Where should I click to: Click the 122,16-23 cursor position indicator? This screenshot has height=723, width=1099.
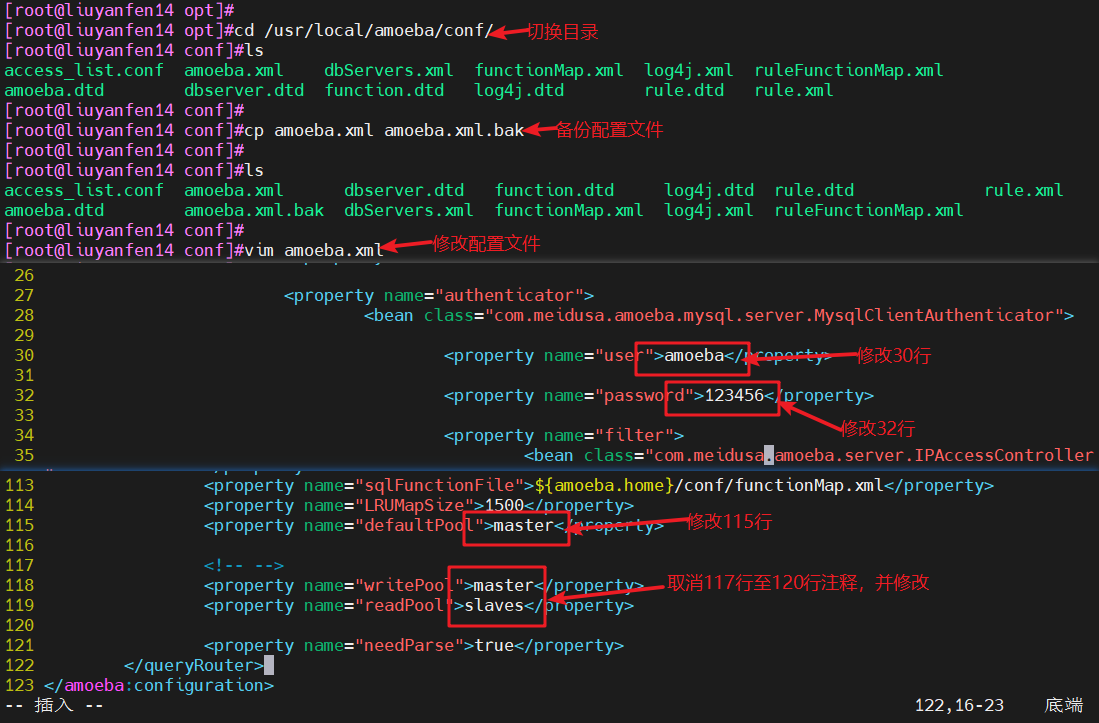(959, 705)
